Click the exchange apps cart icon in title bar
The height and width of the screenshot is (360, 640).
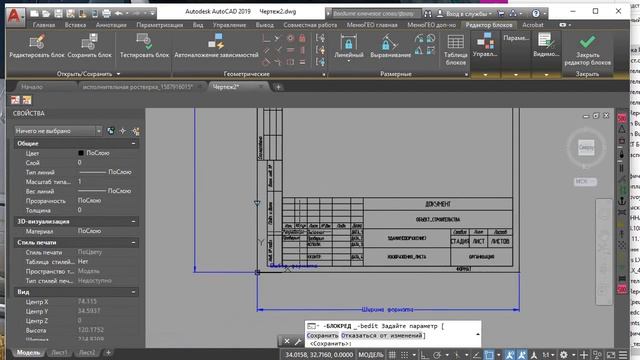click(501, 13)
